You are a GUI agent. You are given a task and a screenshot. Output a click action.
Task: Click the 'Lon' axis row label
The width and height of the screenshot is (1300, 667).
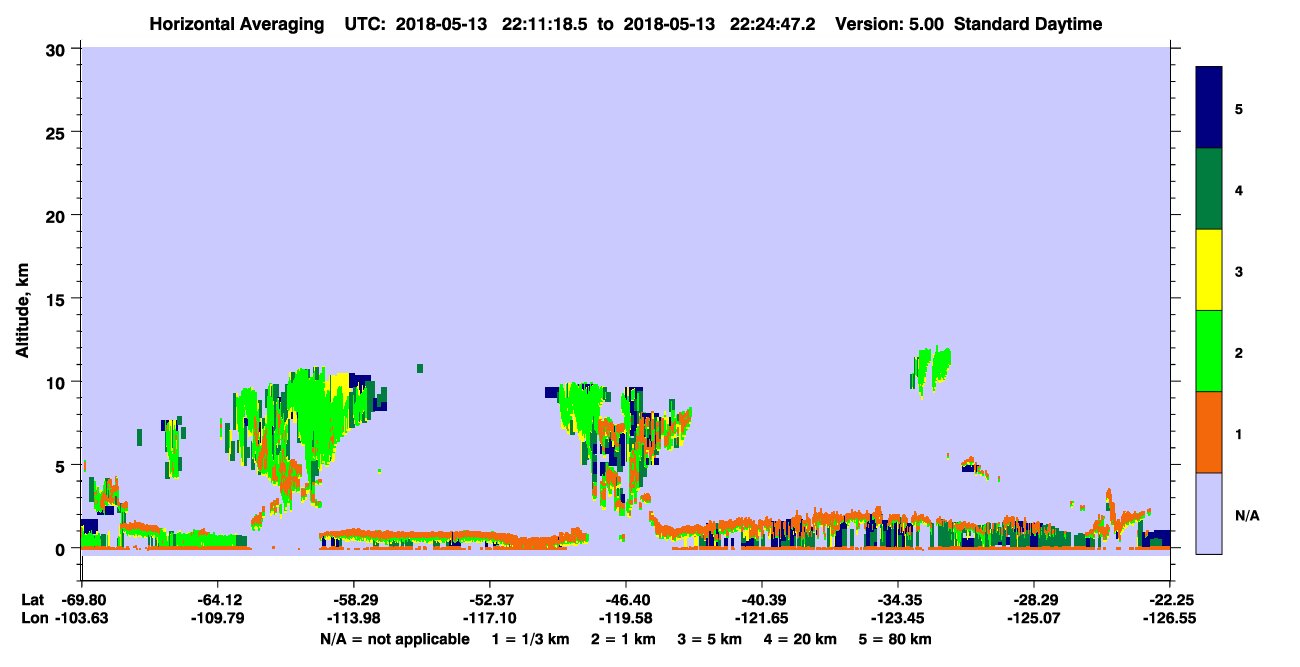point(34,618)
